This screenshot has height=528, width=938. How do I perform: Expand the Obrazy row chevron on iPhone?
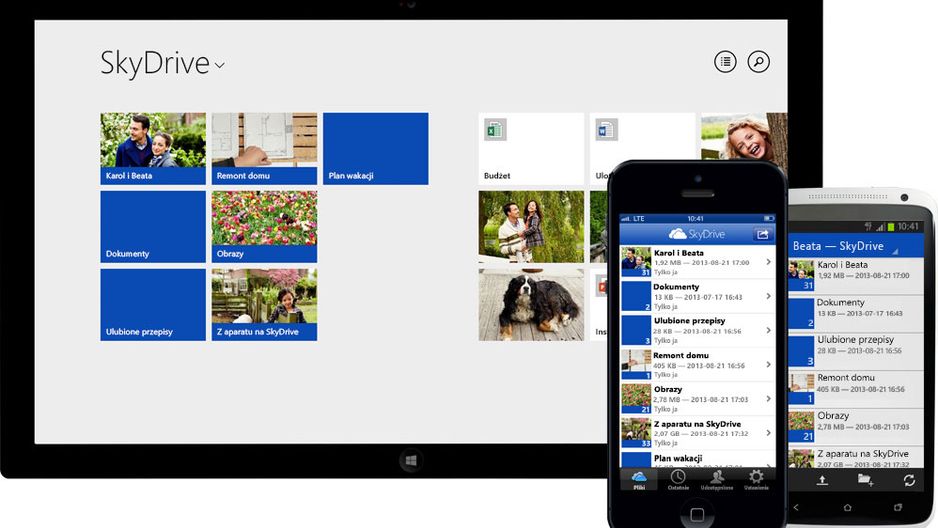[769, 399]
